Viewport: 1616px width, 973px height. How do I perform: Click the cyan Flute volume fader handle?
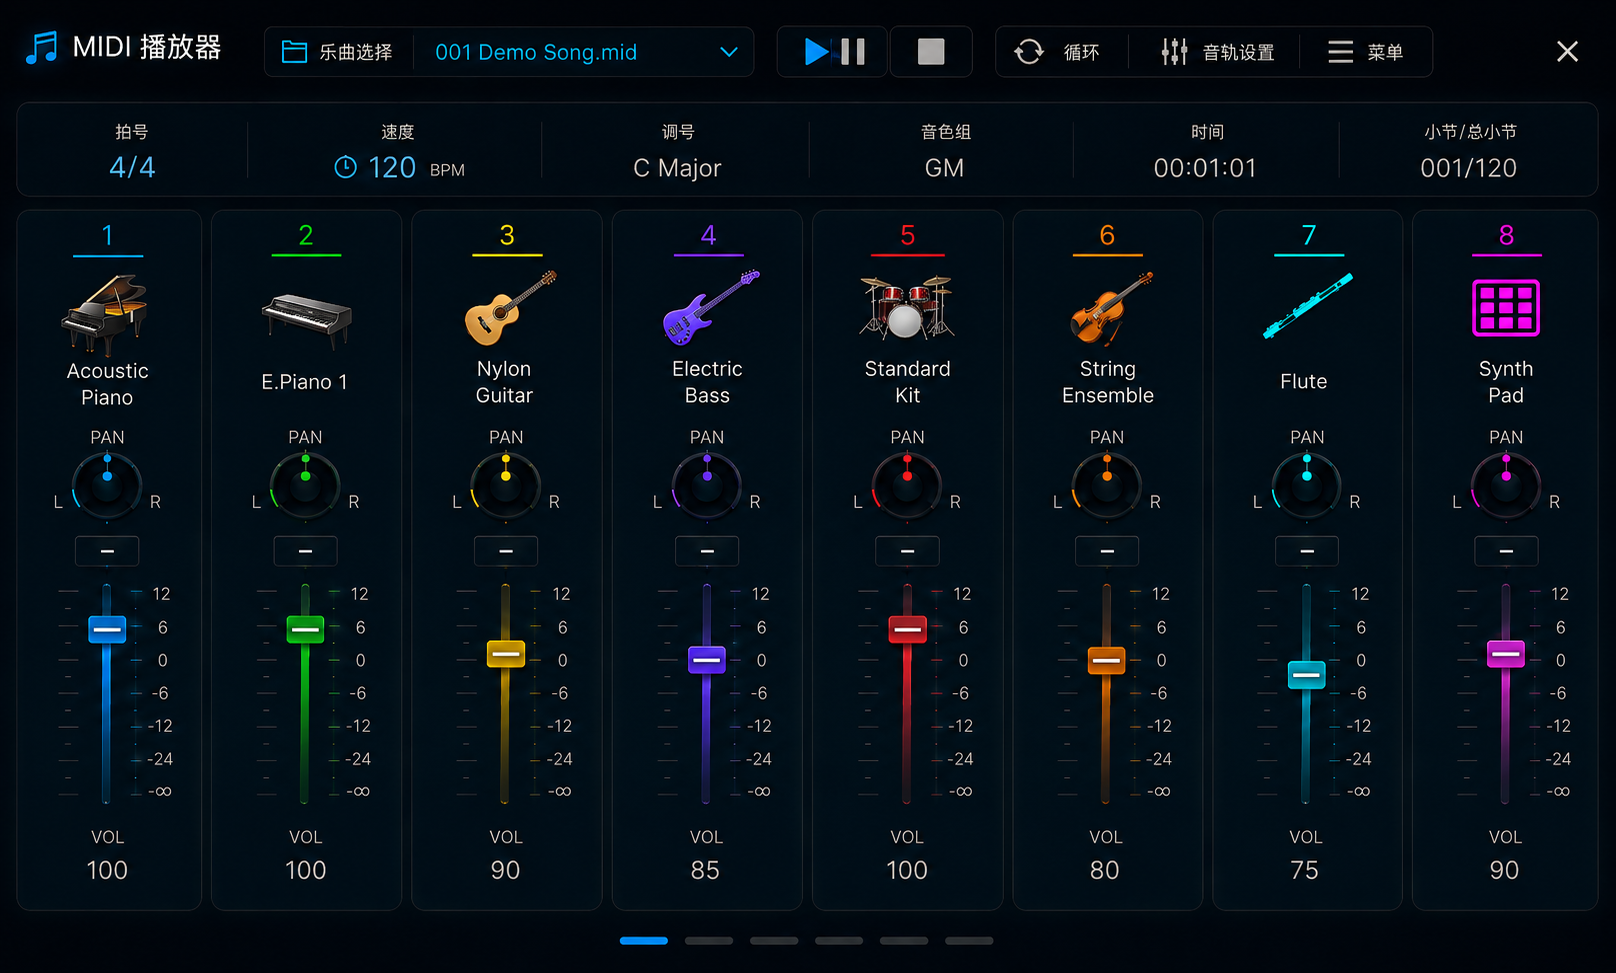click(x=1306, y=675)
